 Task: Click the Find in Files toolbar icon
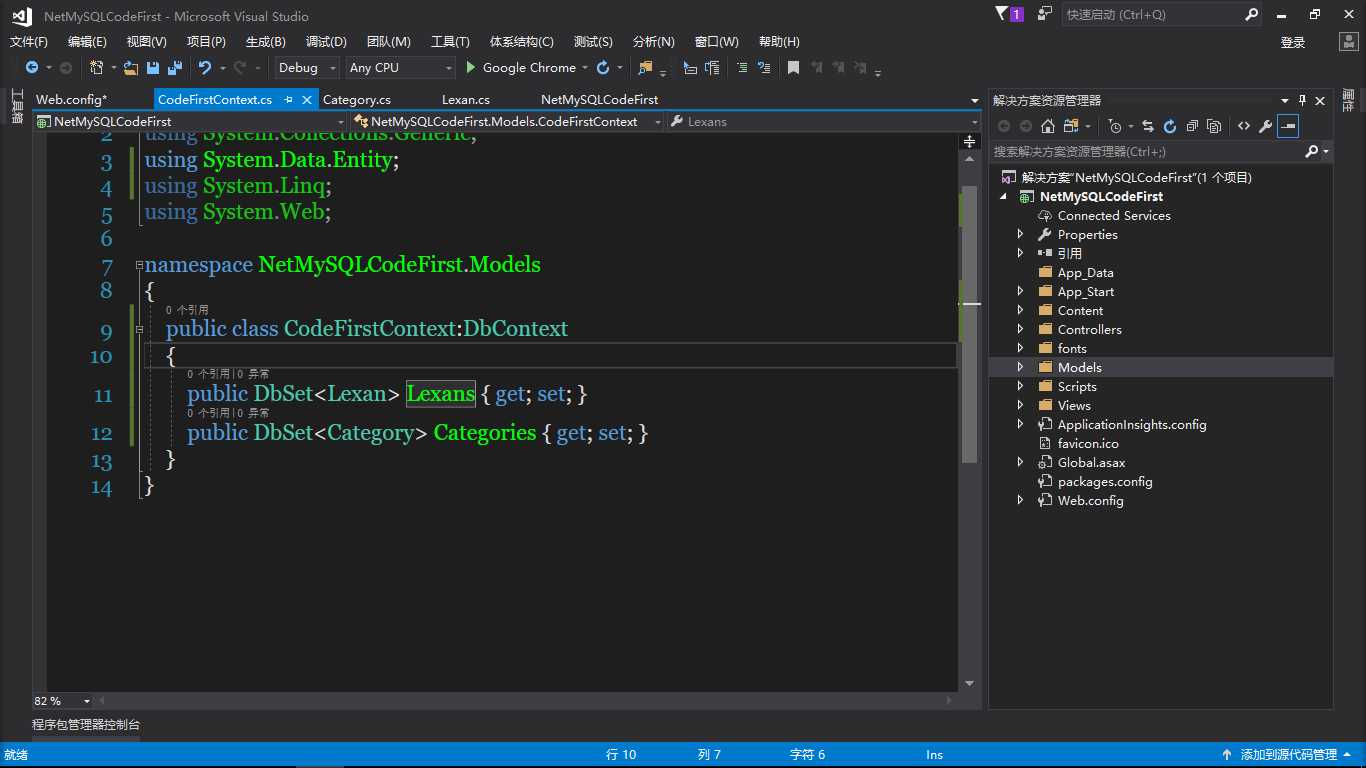[645, 68]
